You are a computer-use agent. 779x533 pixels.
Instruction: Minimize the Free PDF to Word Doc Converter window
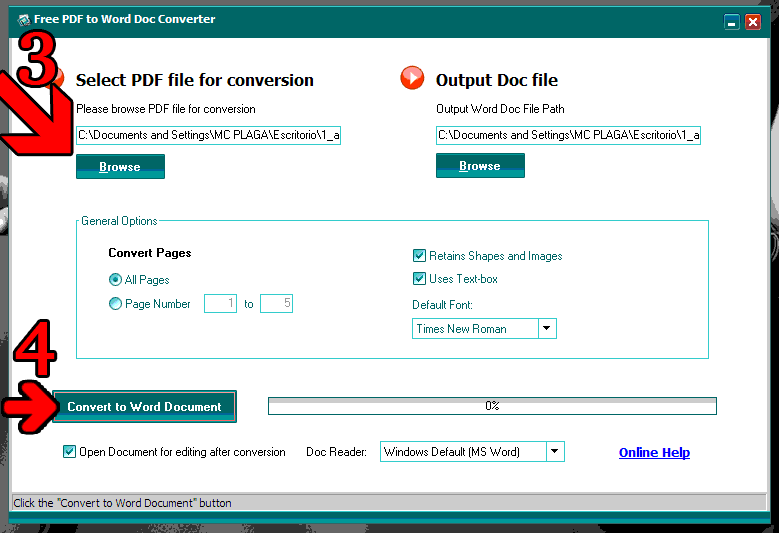[x=731, y=22]
